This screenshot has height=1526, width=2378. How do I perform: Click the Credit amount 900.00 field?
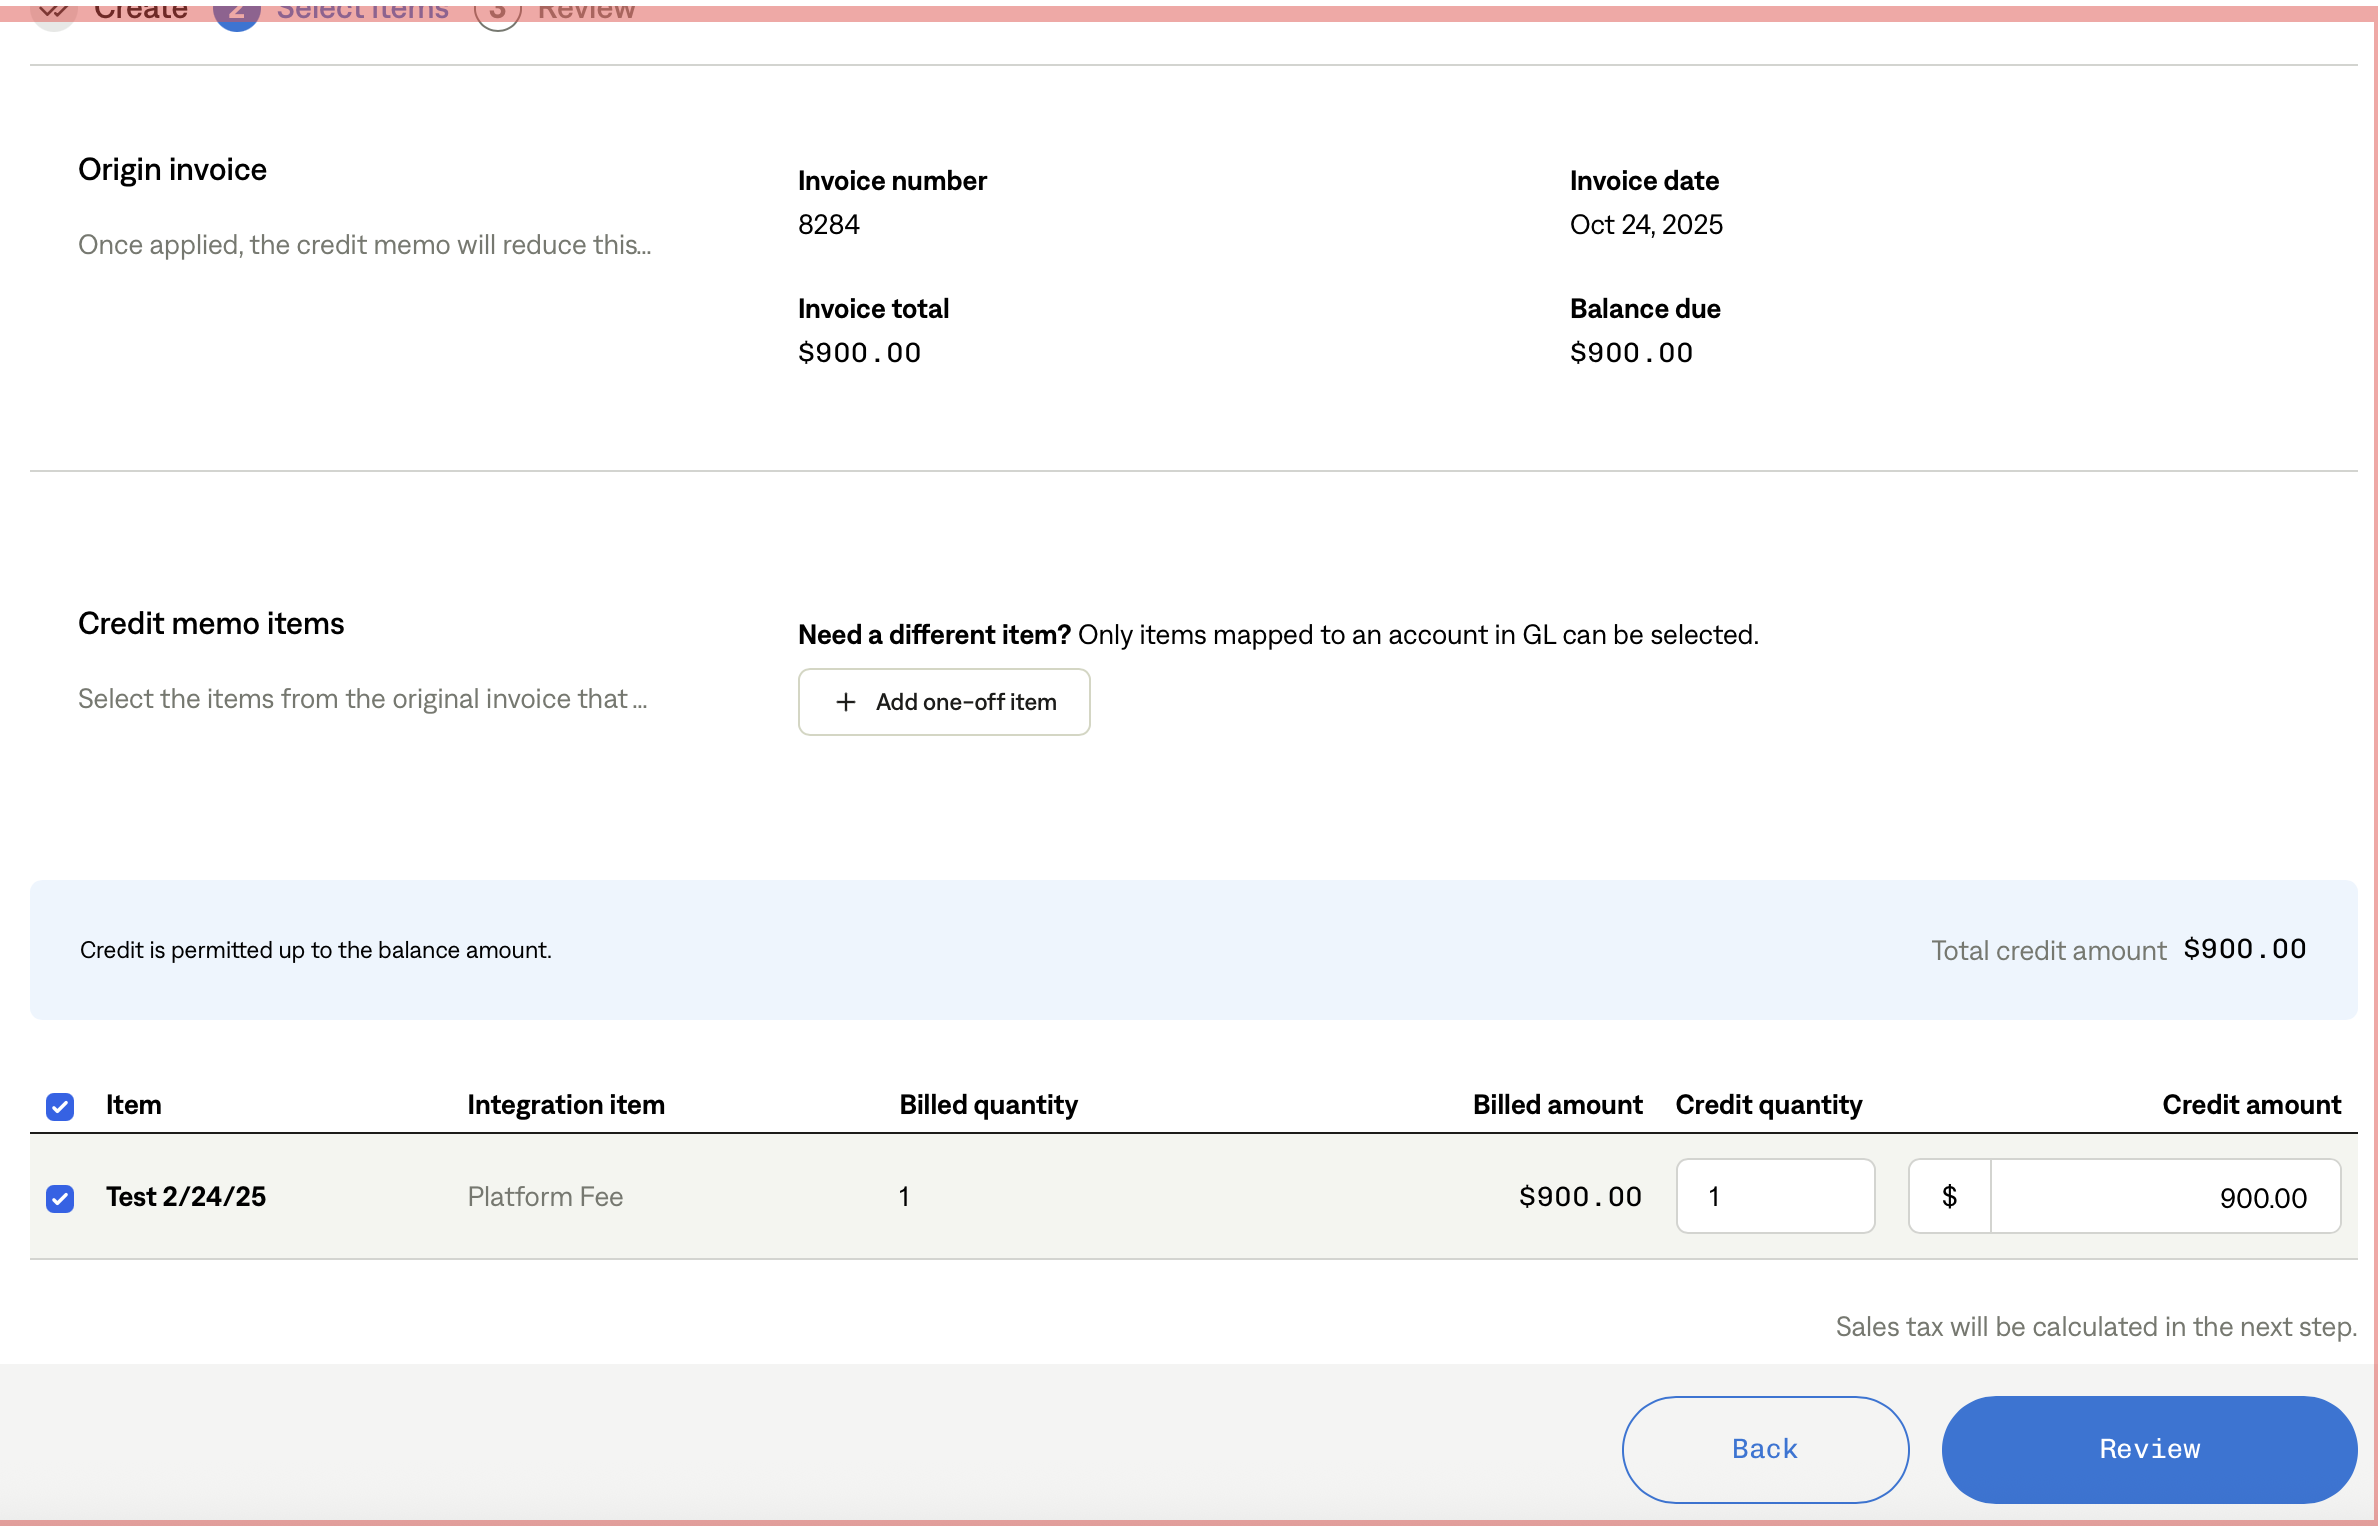[x=2164, y=1197]
